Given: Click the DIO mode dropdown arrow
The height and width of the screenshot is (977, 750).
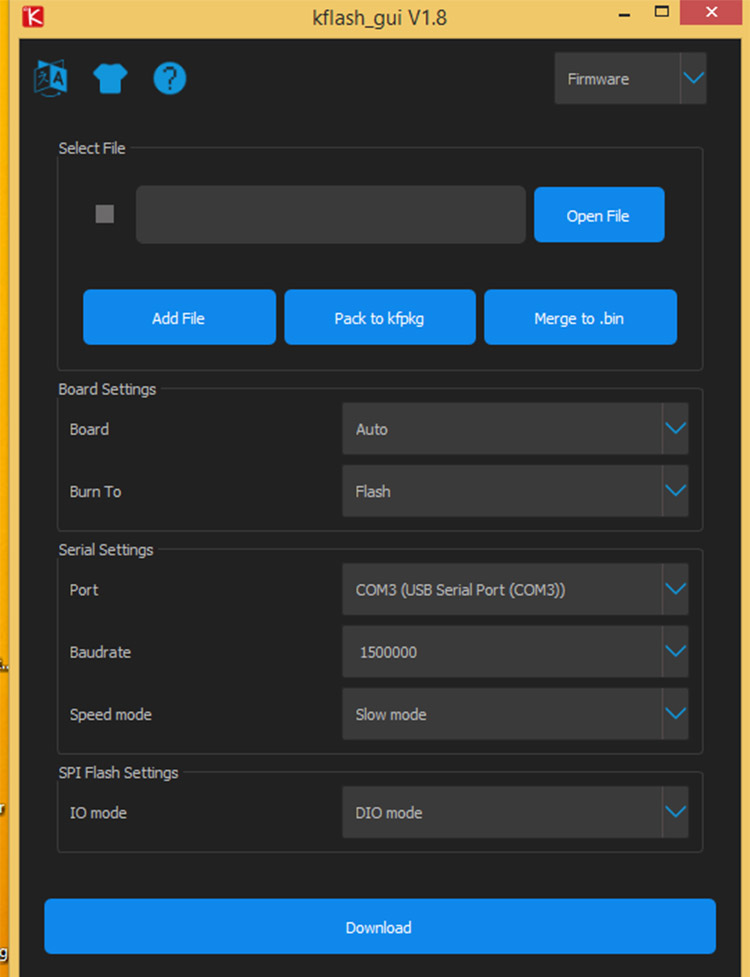Looking at the screenshot, I should (x=675, y=812).
